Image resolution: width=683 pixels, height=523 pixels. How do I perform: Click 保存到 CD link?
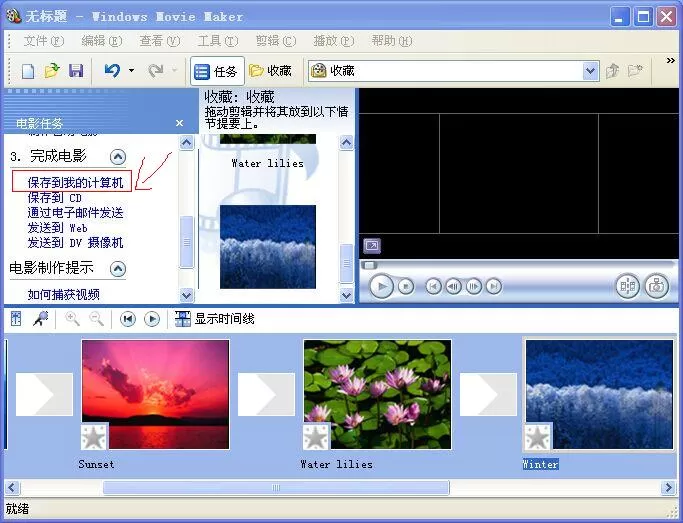pyautogui.click(x=54, y=198)
